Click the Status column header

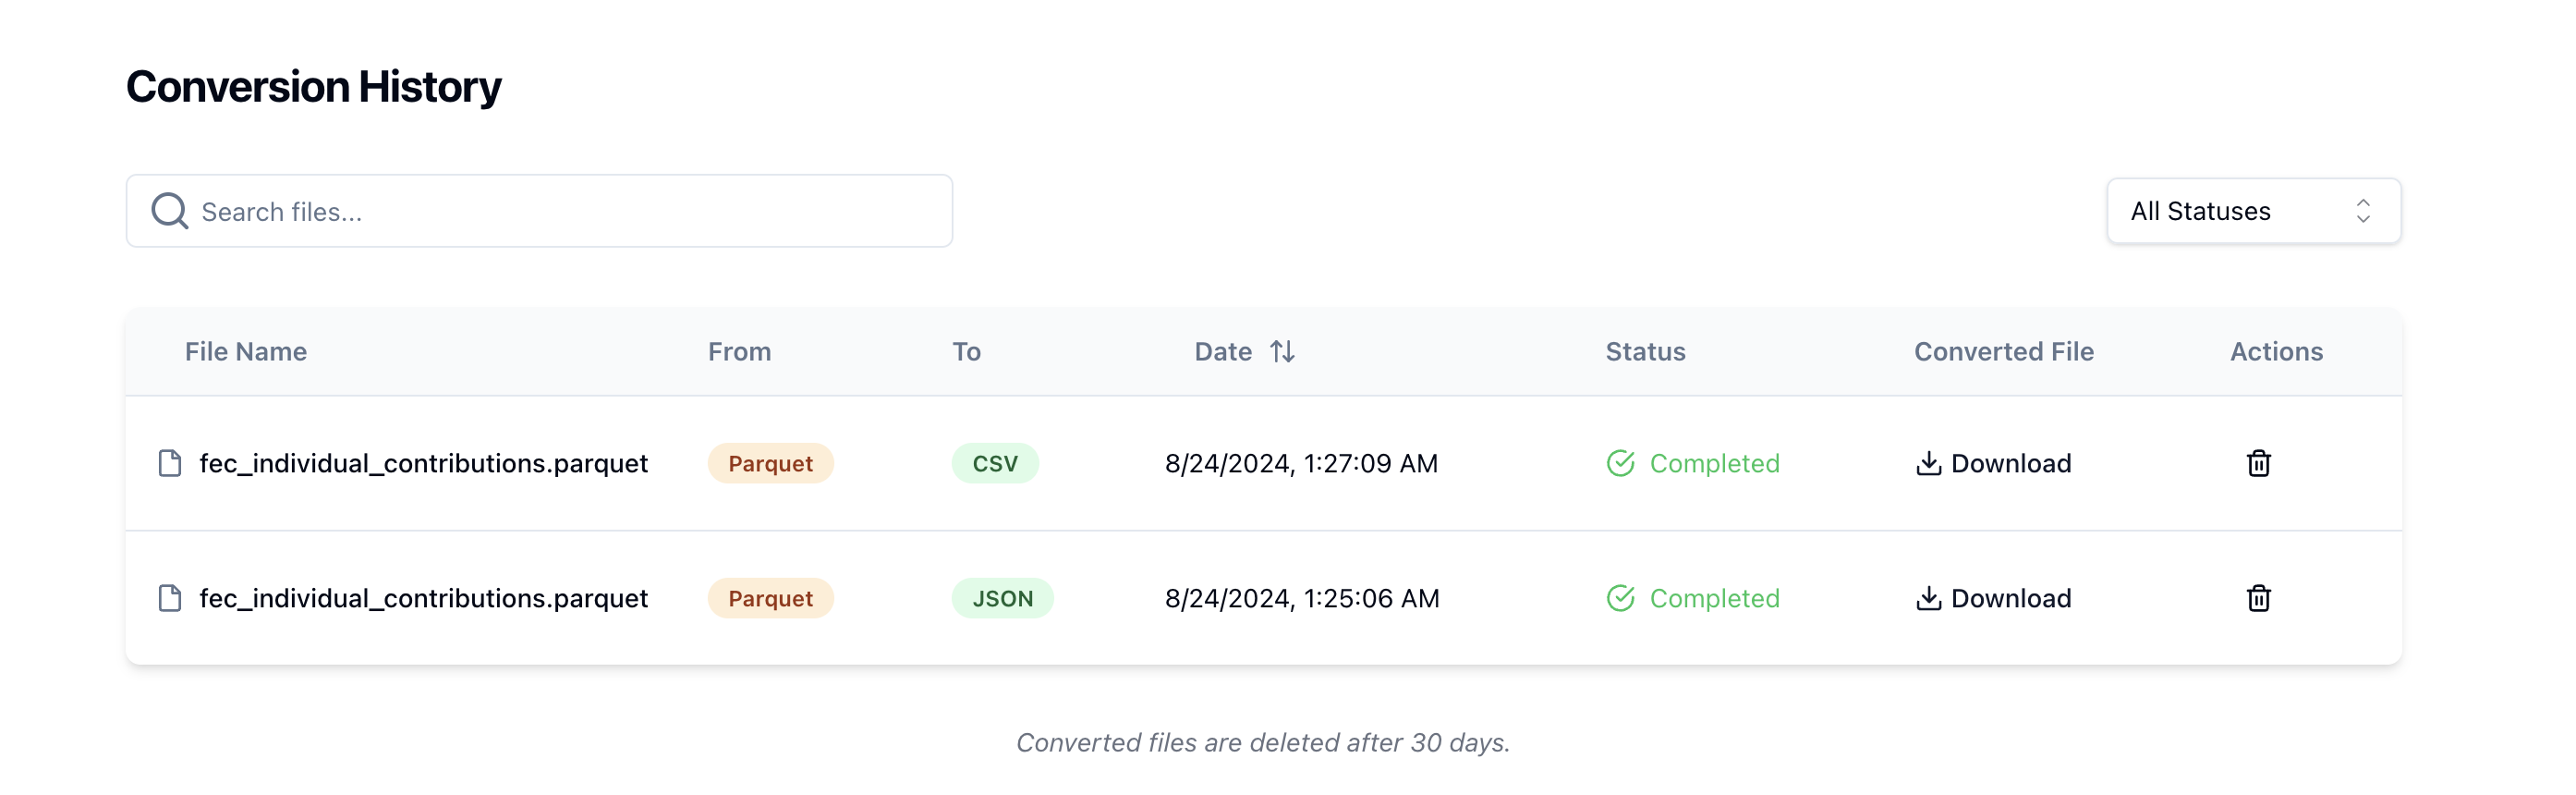[1645, 352]
